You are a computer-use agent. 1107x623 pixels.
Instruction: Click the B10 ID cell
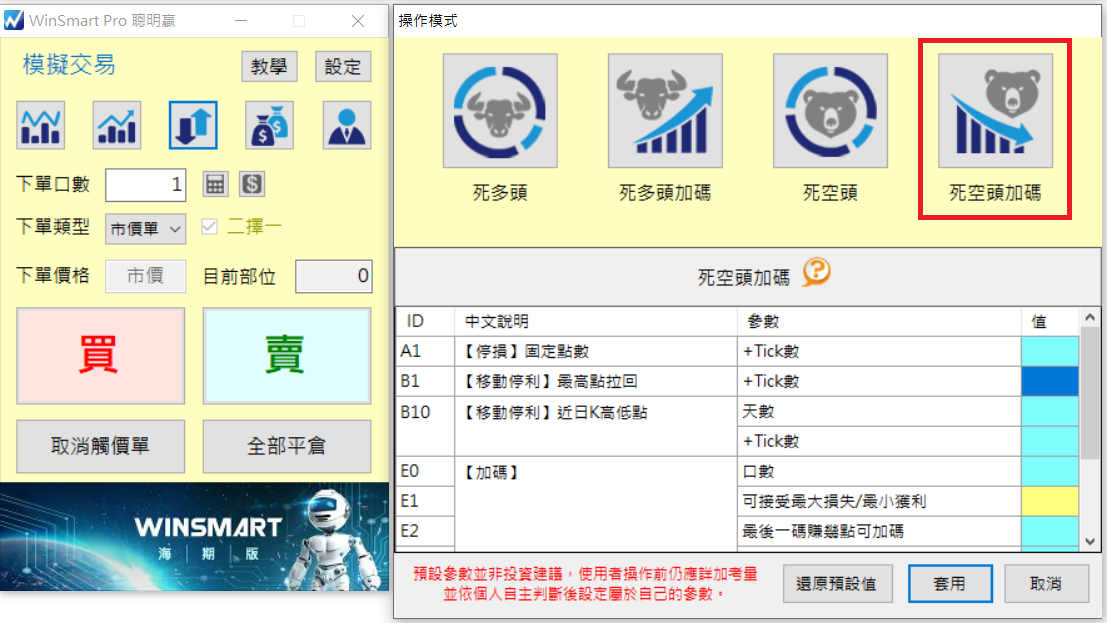[x=425, y=426]
